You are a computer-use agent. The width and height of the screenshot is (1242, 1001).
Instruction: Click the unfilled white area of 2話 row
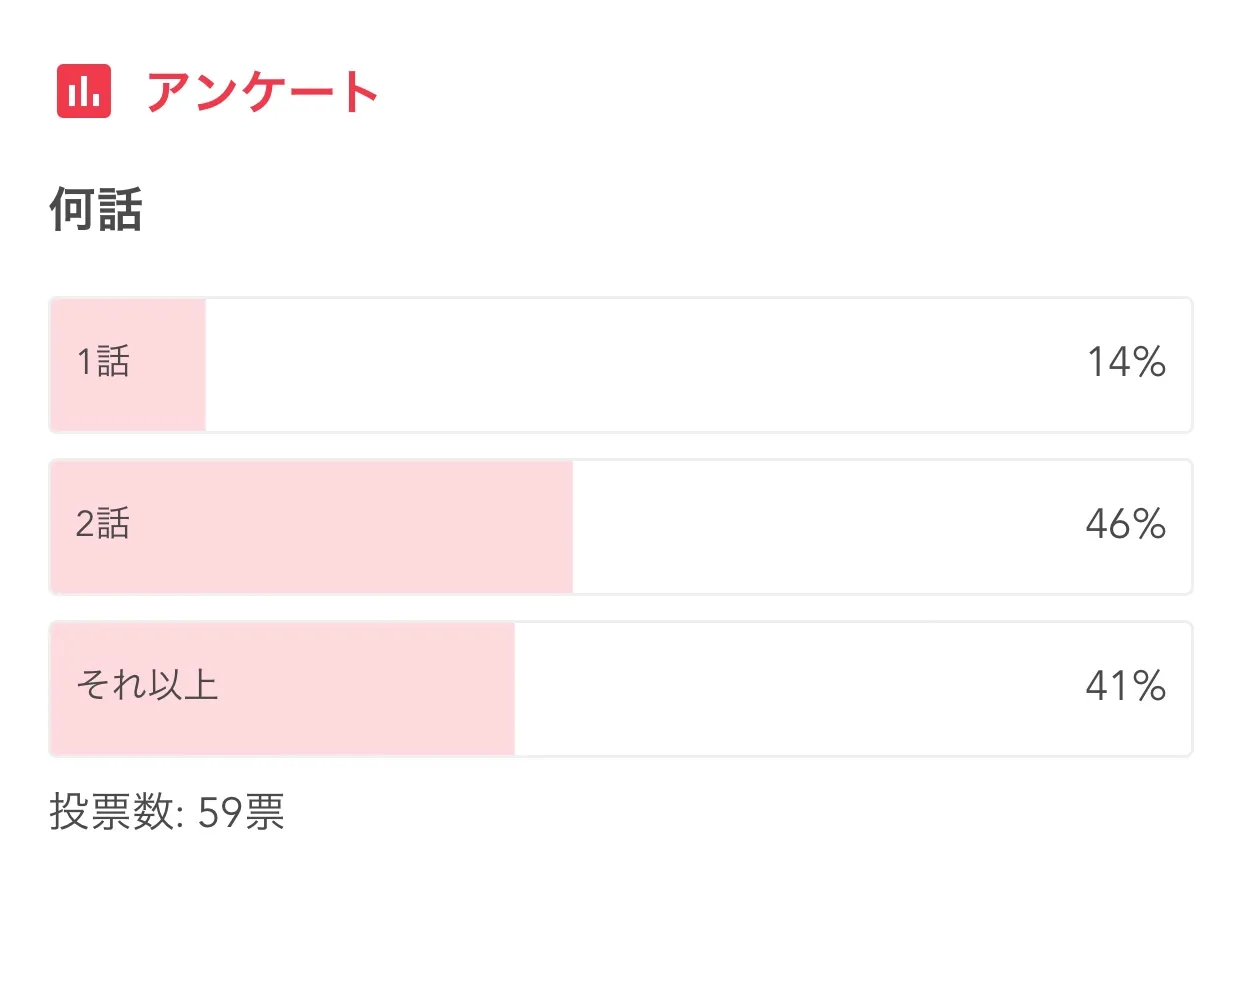(x=820, y=527)
